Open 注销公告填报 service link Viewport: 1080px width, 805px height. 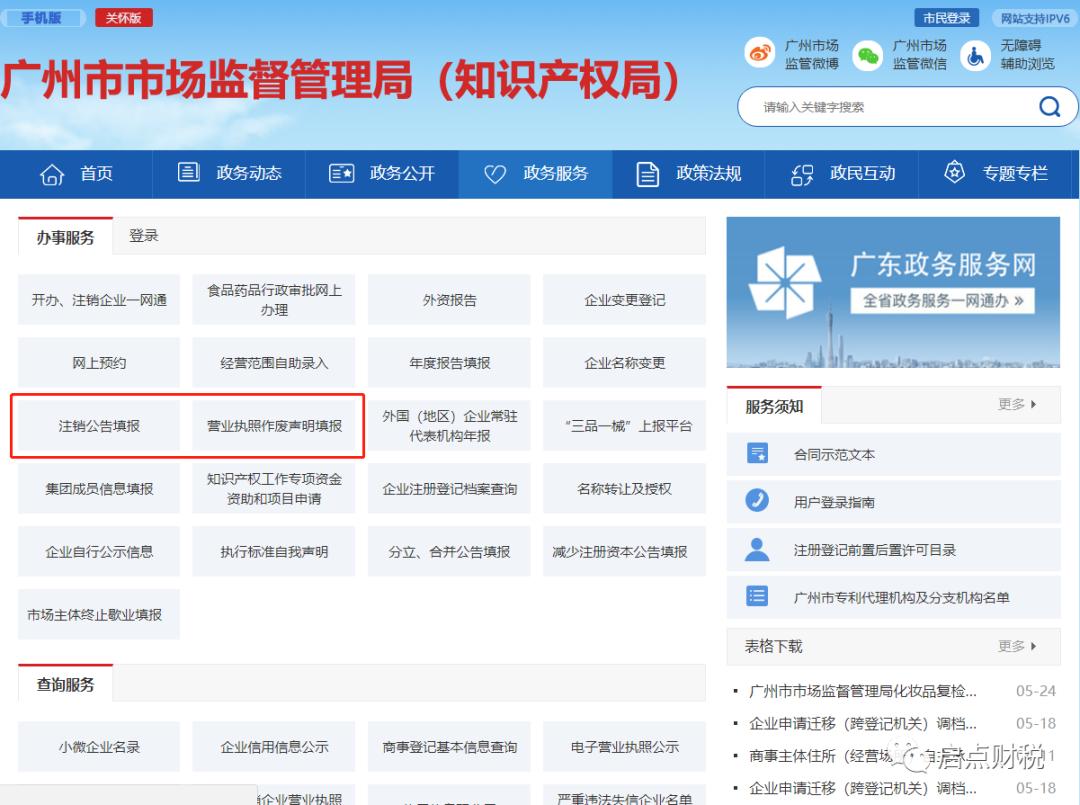tap(98, 425)
